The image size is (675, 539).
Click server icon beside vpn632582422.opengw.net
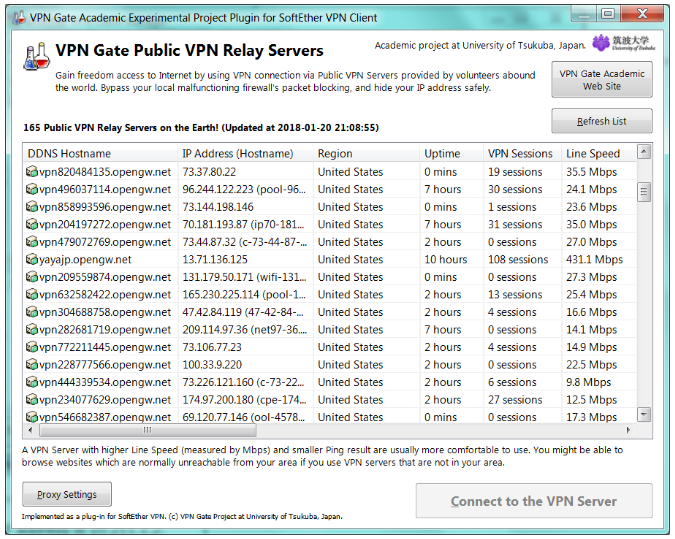click(32, 294)
